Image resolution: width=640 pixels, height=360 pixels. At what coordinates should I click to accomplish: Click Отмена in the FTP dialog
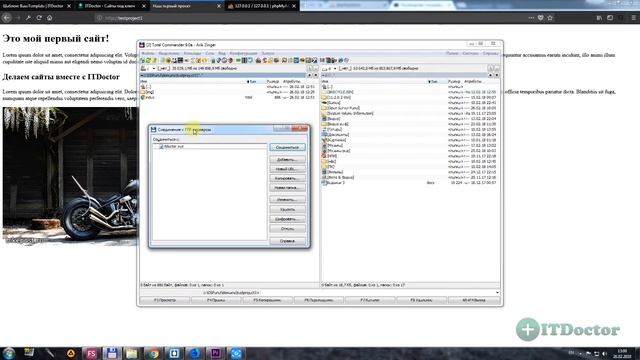(287, 229)
